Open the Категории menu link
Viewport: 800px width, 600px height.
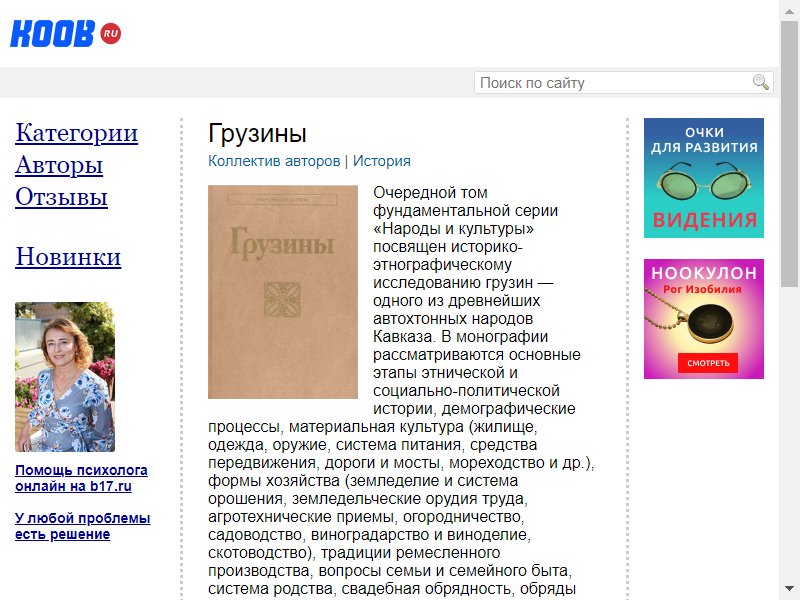pos(77,133)
